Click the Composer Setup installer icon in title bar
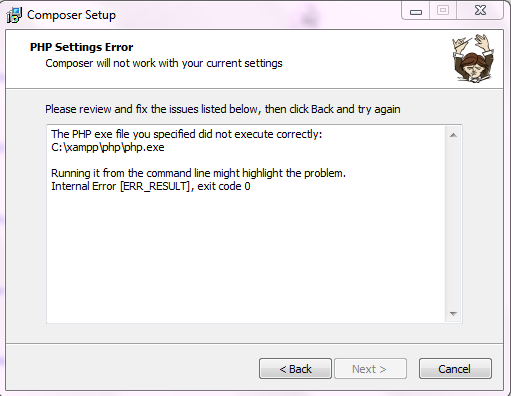Viewport: 511px width, 396px height. (14, 15)
